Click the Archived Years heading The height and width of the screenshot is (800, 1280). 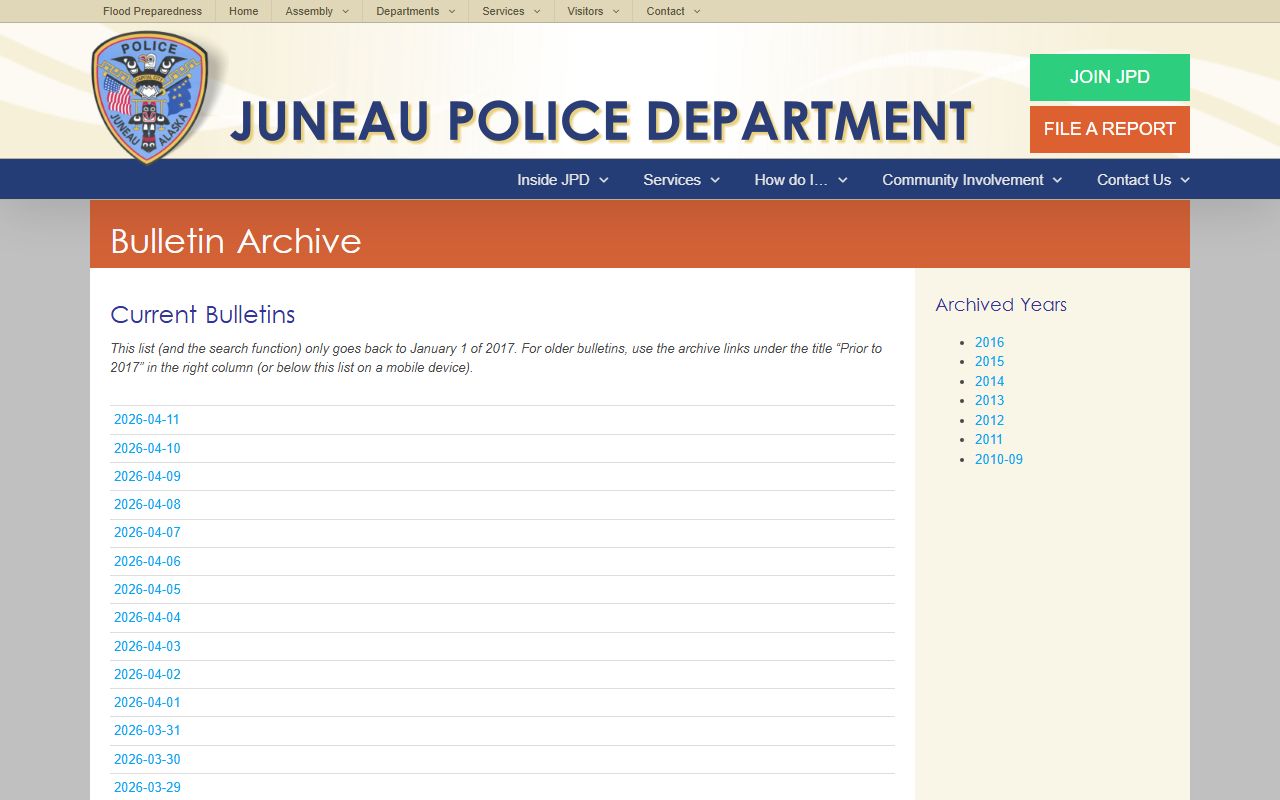point(1001,305)
